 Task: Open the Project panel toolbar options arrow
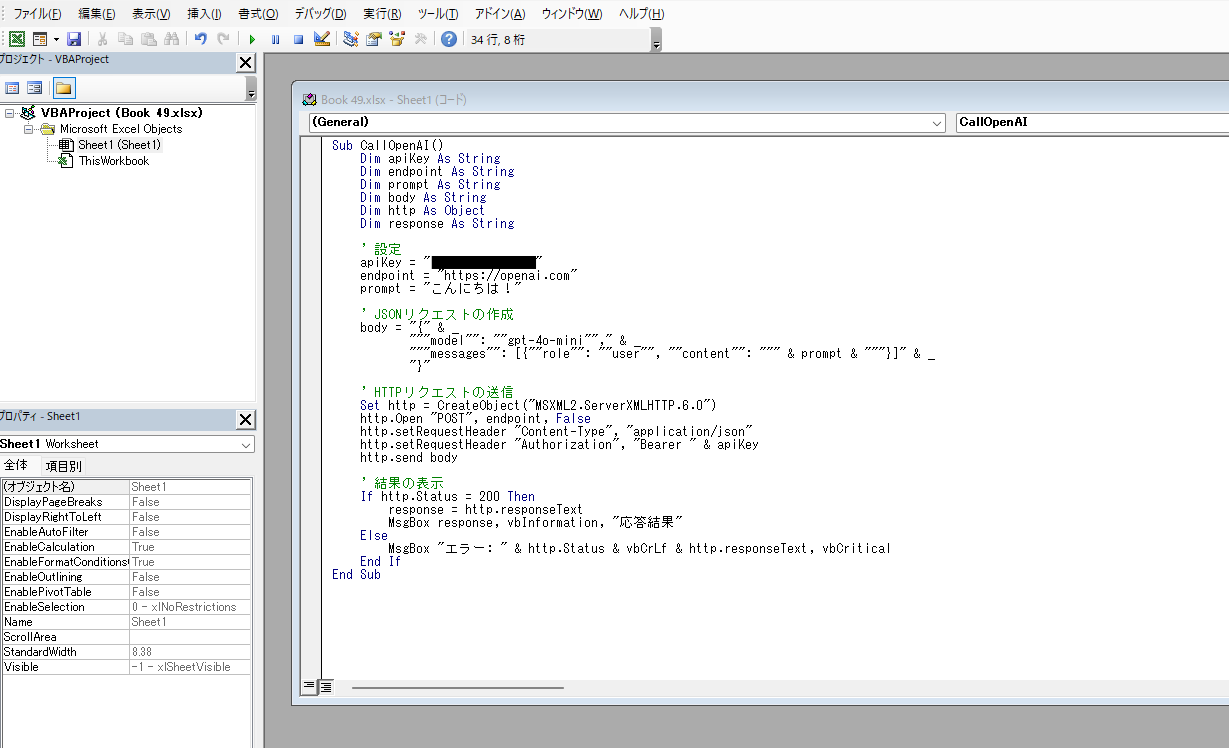251,89
